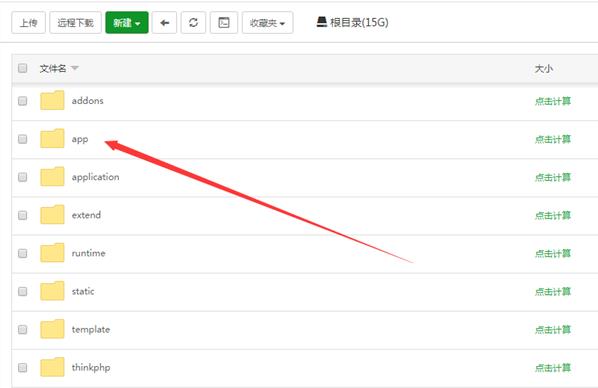Click 点击计算 for static size
598x388 pixels.
click(x=553, y=292)
